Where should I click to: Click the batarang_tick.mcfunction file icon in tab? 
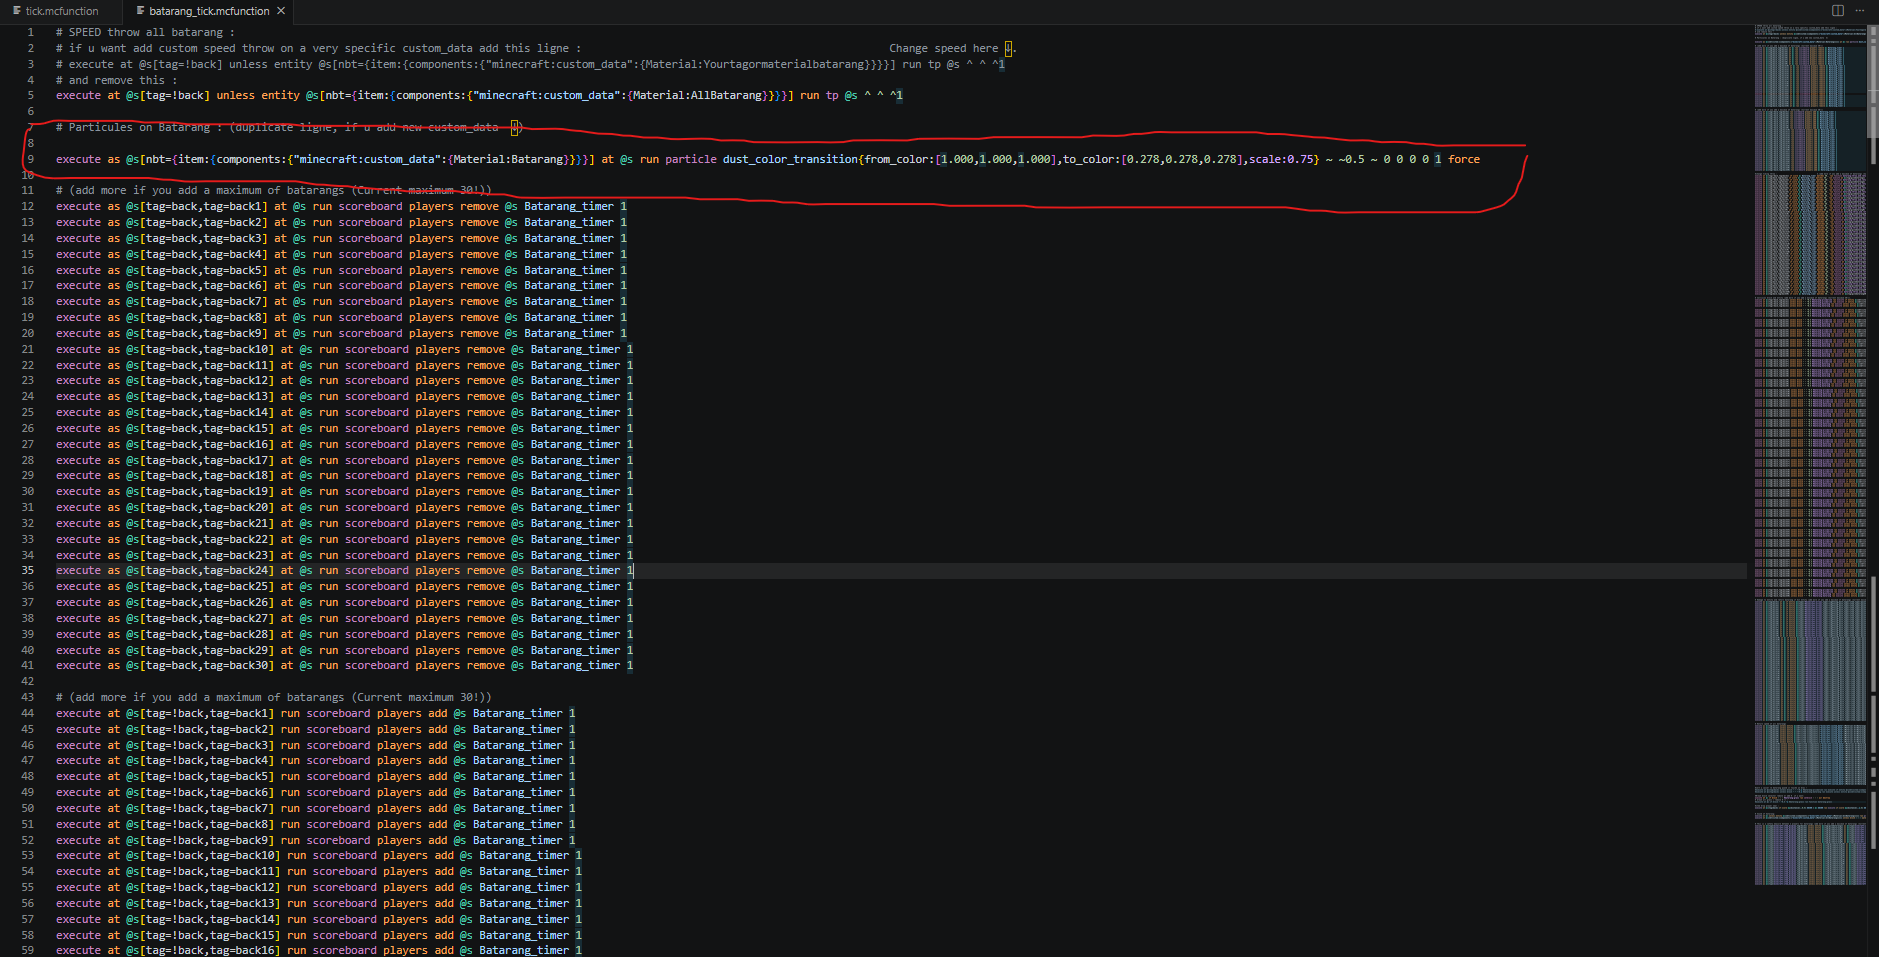pos(141,11)
